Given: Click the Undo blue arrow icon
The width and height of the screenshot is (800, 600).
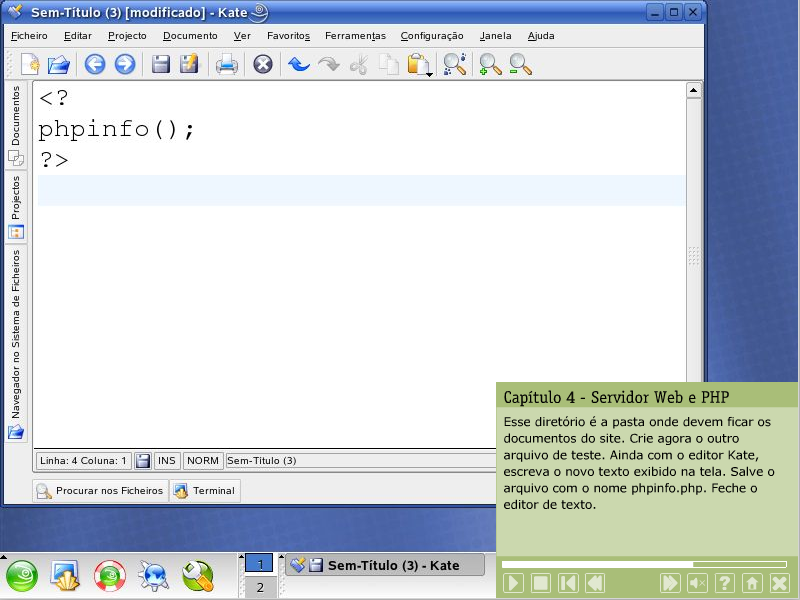Looking at the screenshot, I should (298, 65).
